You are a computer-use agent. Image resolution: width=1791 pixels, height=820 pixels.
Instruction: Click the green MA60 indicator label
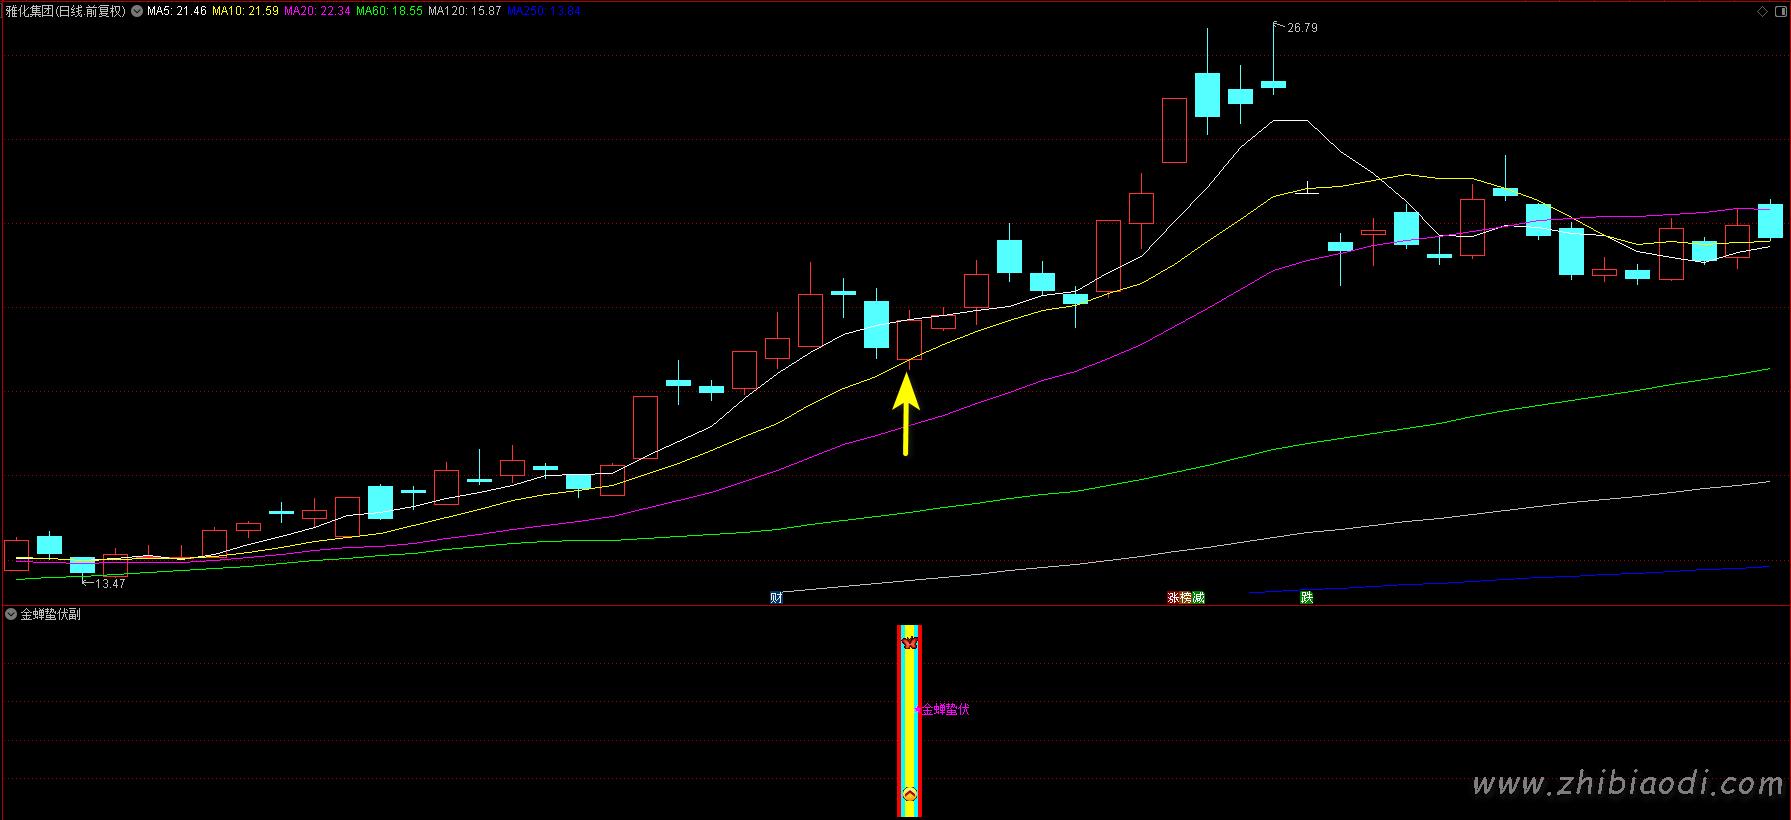(389, 12)
